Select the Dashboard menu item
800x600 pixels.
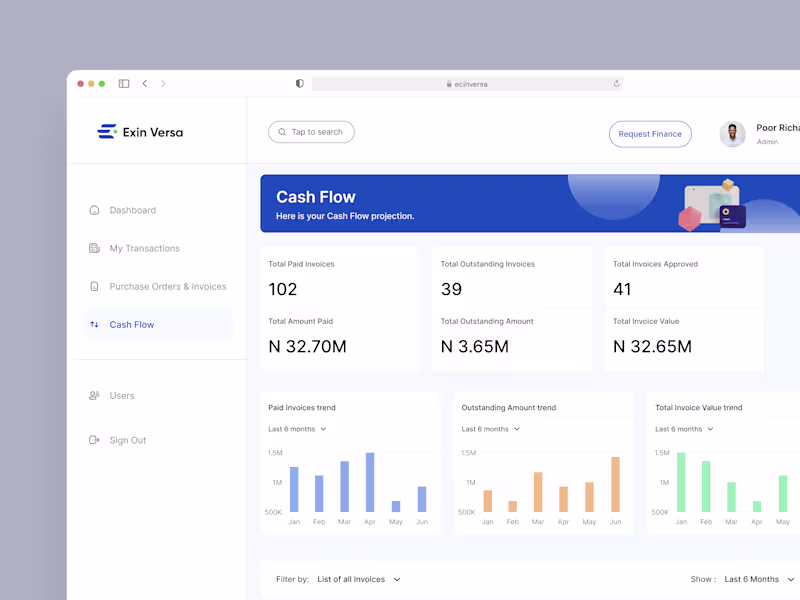click(x=133, y=210)
